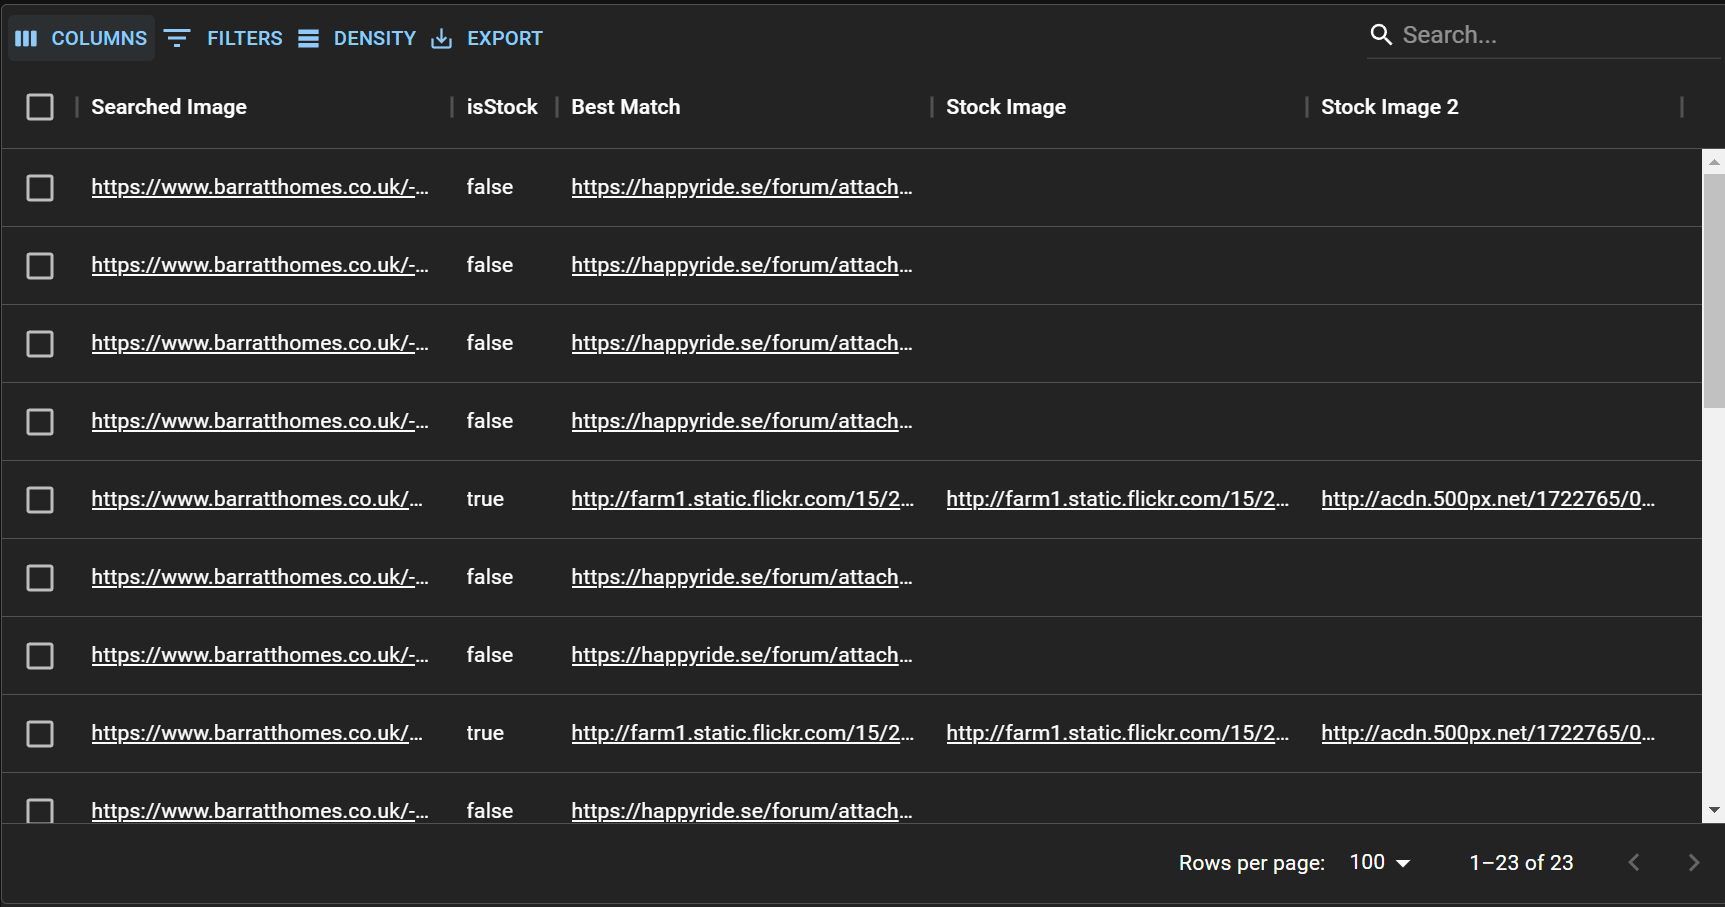This screenshot has height=907, width=1725.
Task: Click the search magnifier icon
Action: click(x=1381, y=34)
